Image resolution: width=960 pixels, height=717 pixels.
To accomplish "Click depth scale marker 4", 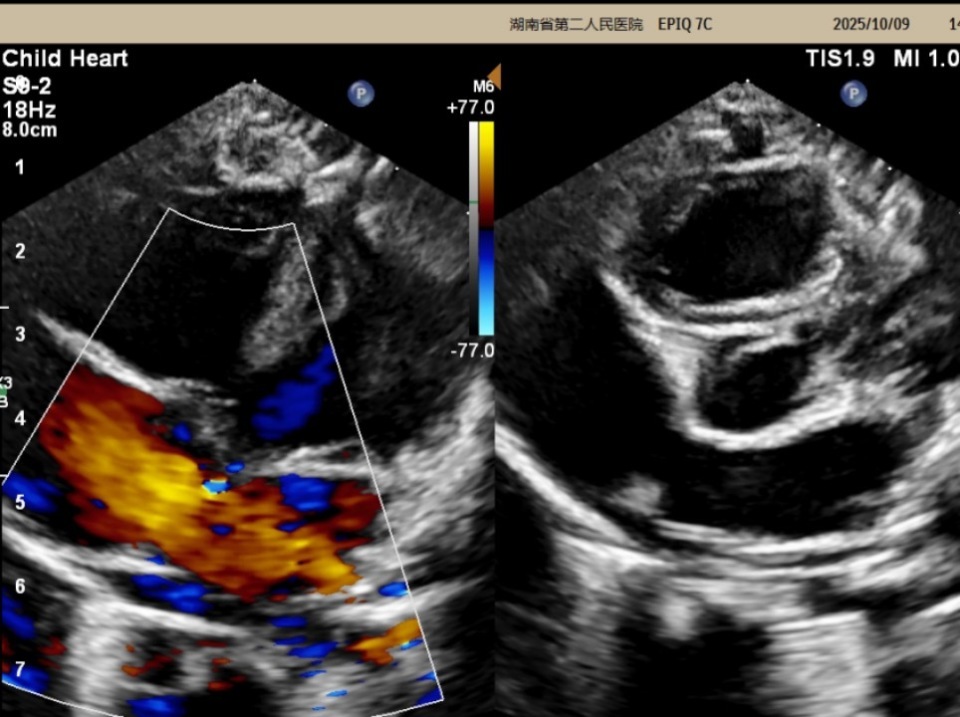I will point(20,419).
